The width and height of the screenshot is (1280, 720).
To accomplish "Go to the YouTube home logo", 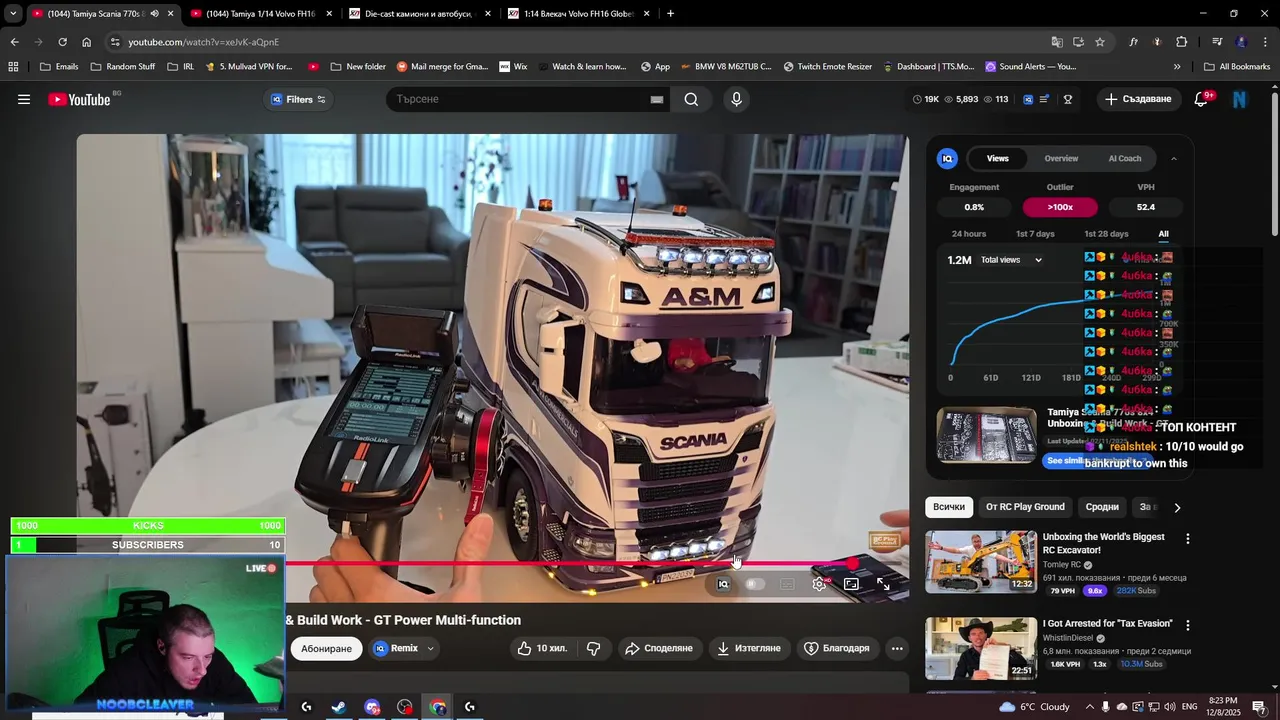I will [x=79, y=99].
